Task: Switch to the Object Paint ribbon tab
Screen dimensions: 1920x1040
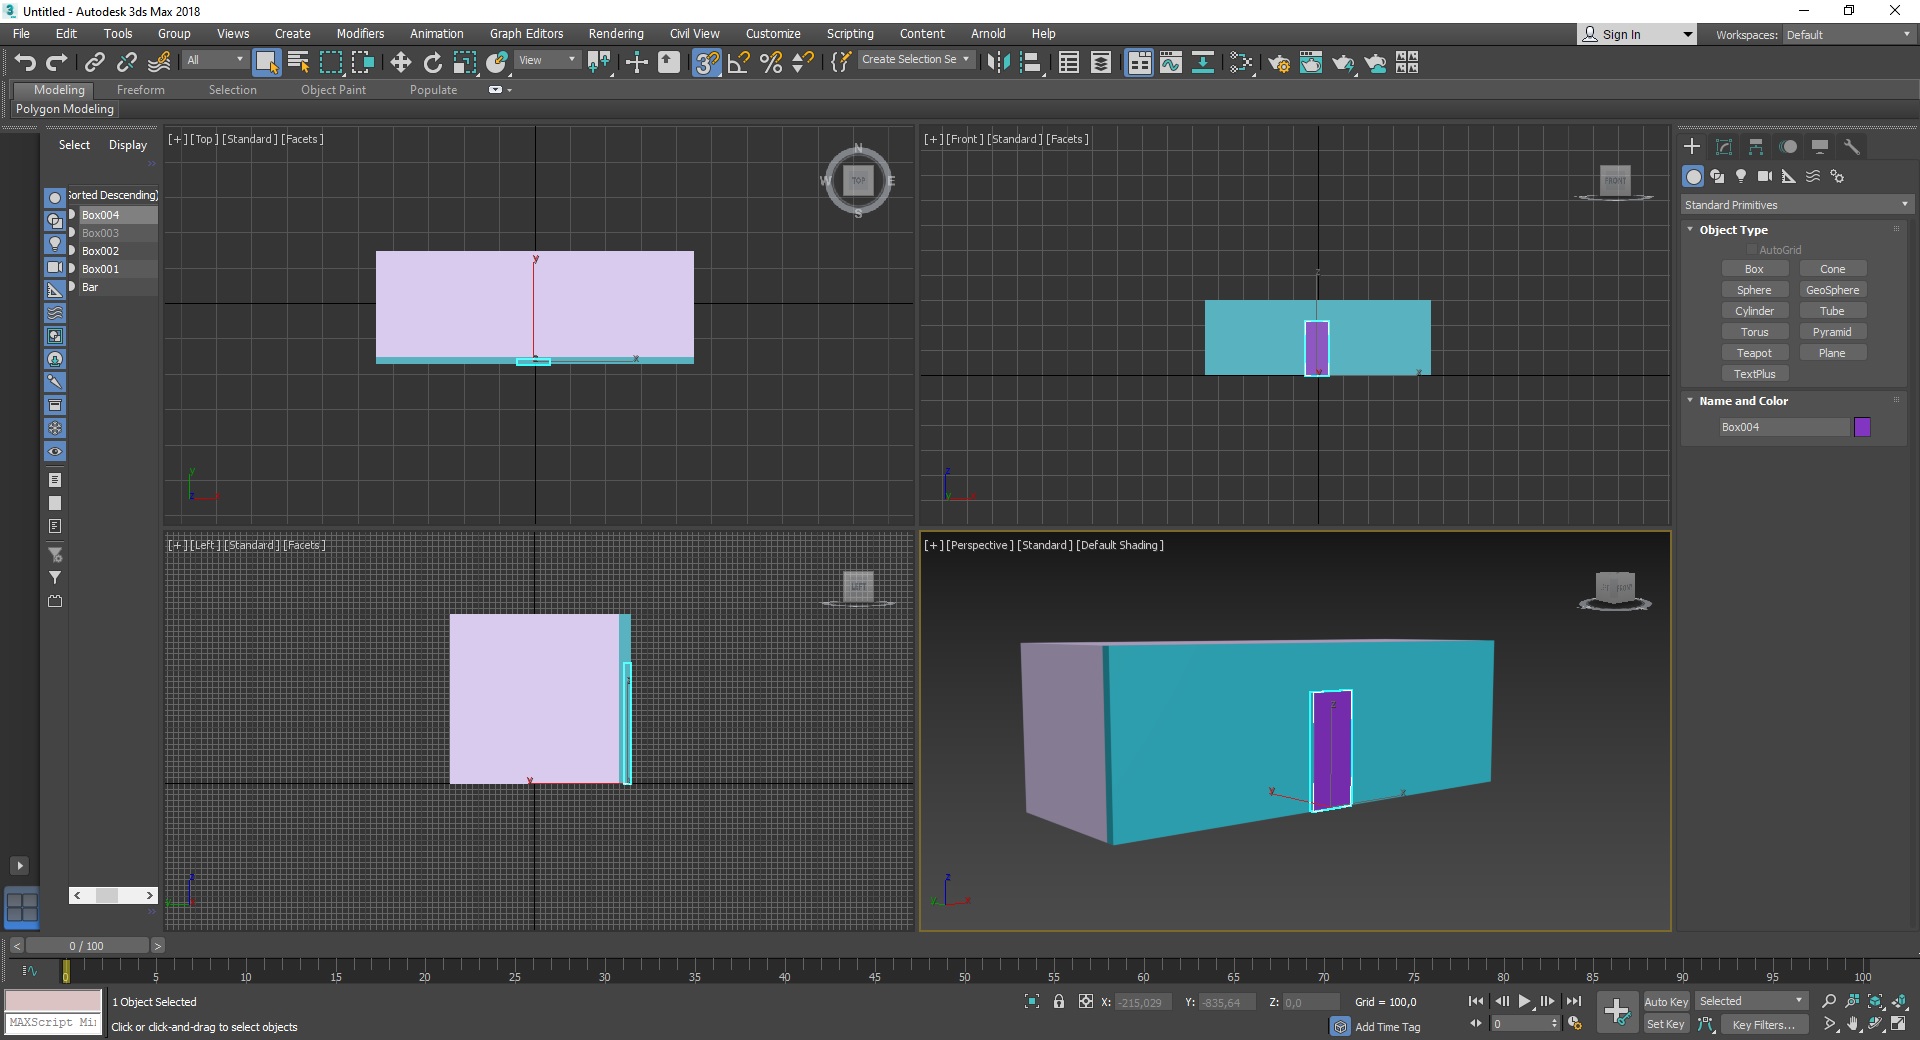Action: 334,90
